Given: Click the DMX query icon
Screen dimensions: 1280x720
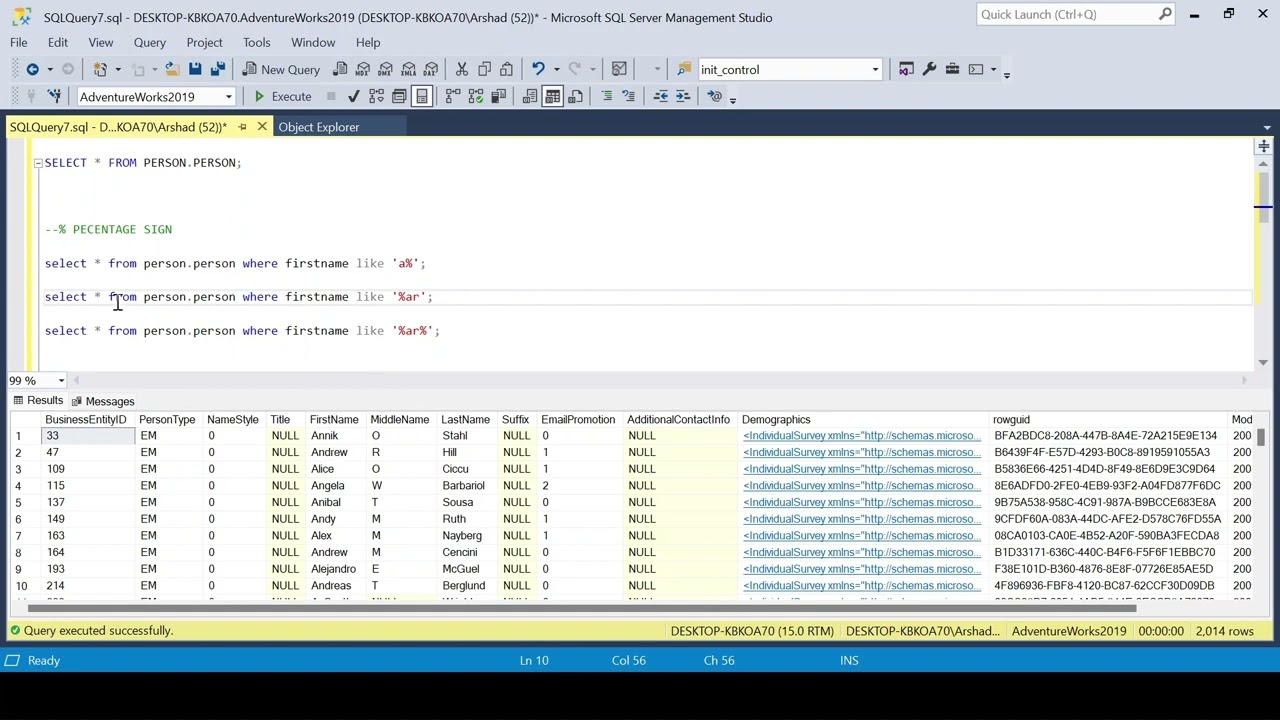Looking at the screenshot, I should [x=386, y=69].
